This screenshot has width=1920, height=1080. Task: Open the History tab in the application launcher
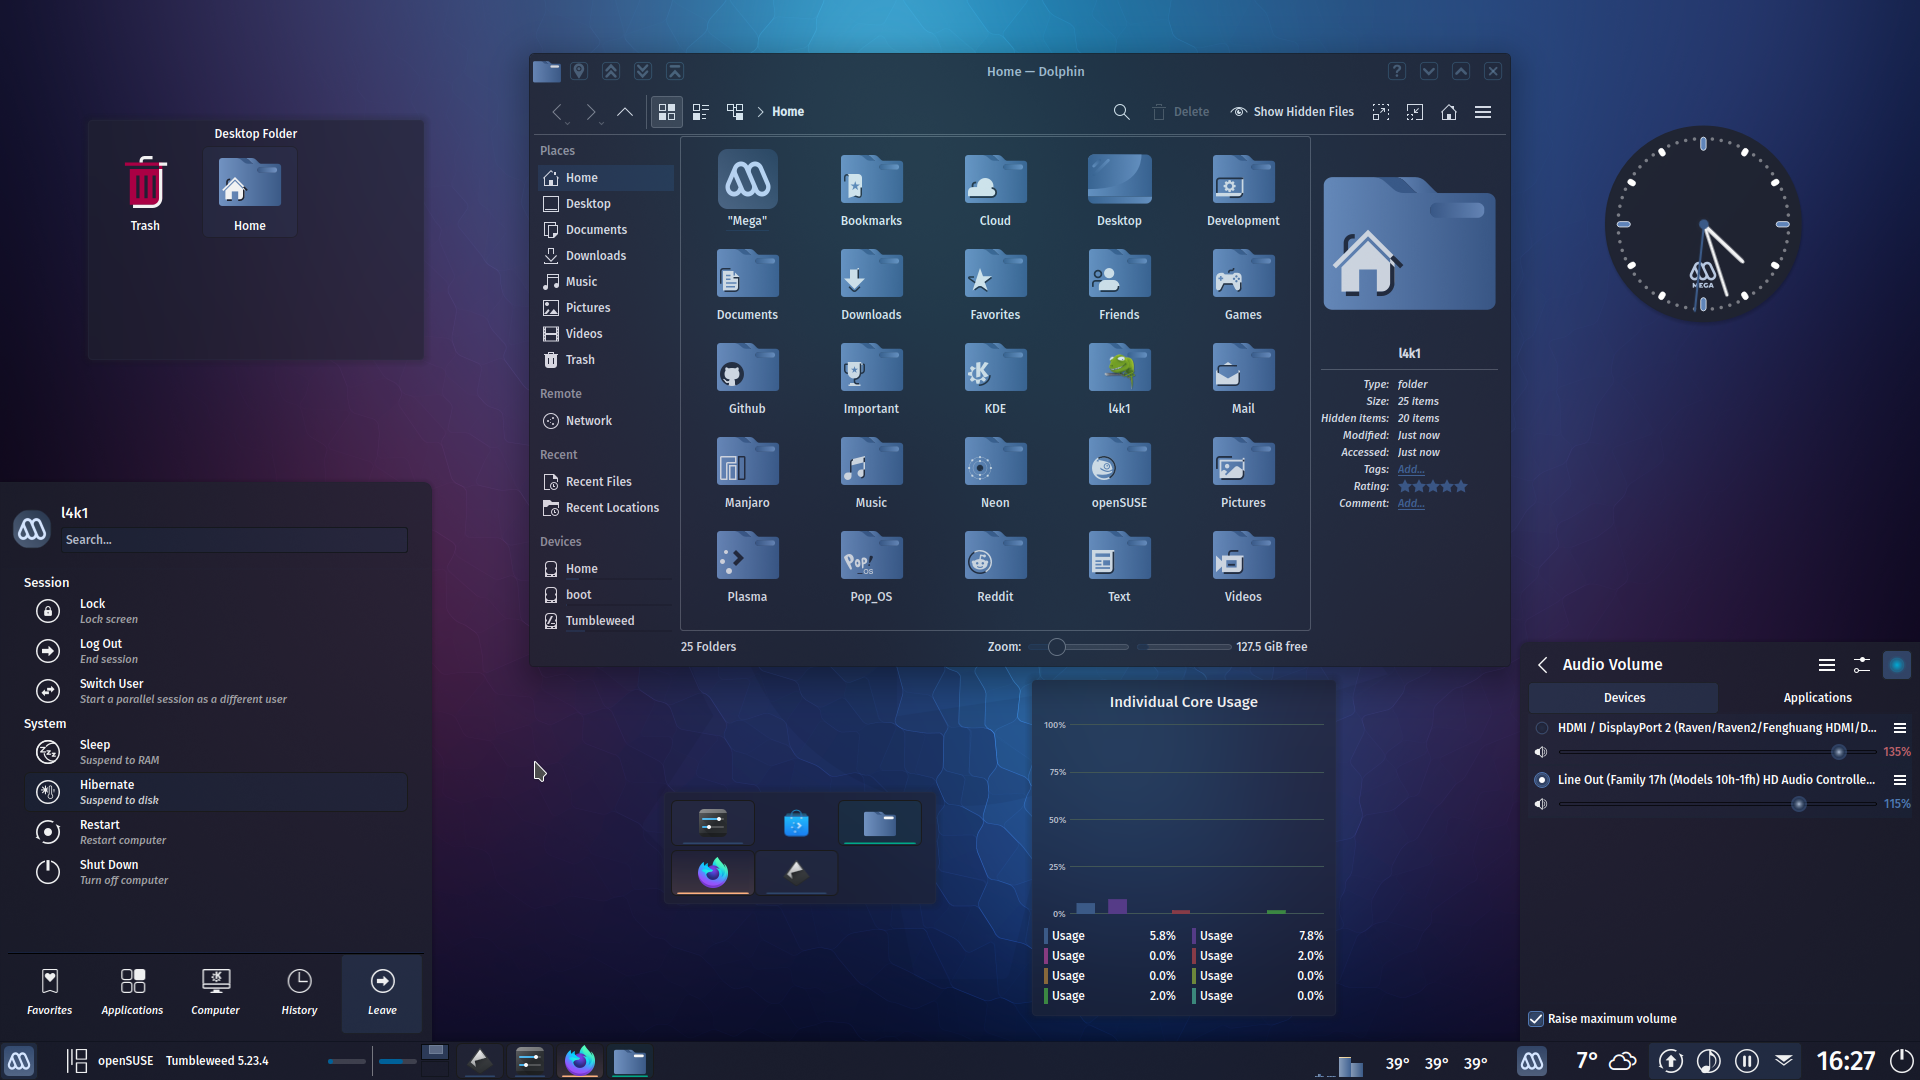(299, 991)
